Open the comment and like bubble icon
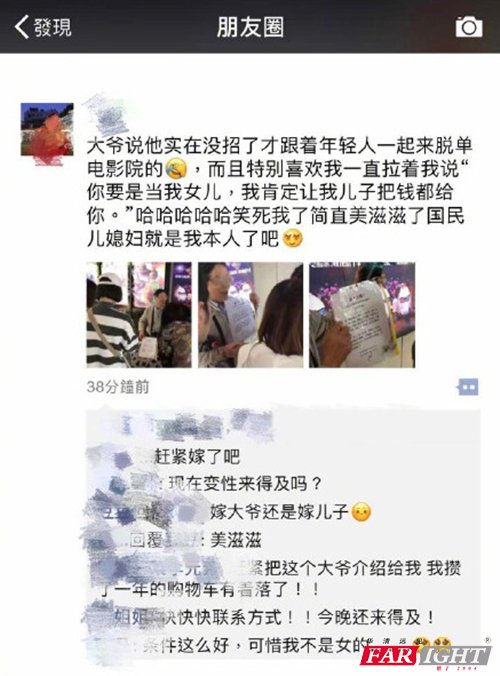Image resolution: width=500 pixels, height=676 pixels. coord(468,387)
